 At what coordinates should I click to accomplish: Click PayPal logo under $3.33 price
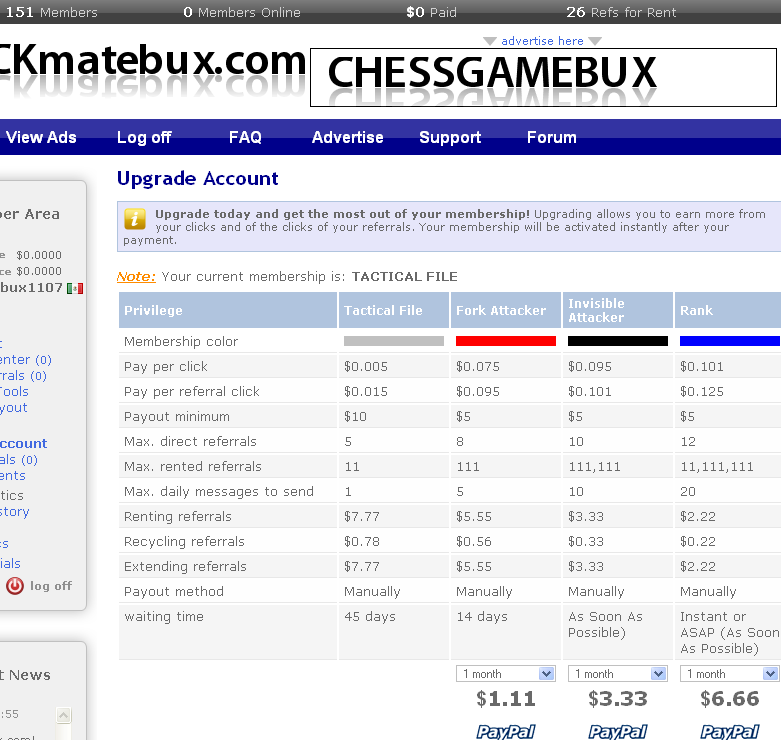click(618, 732)
